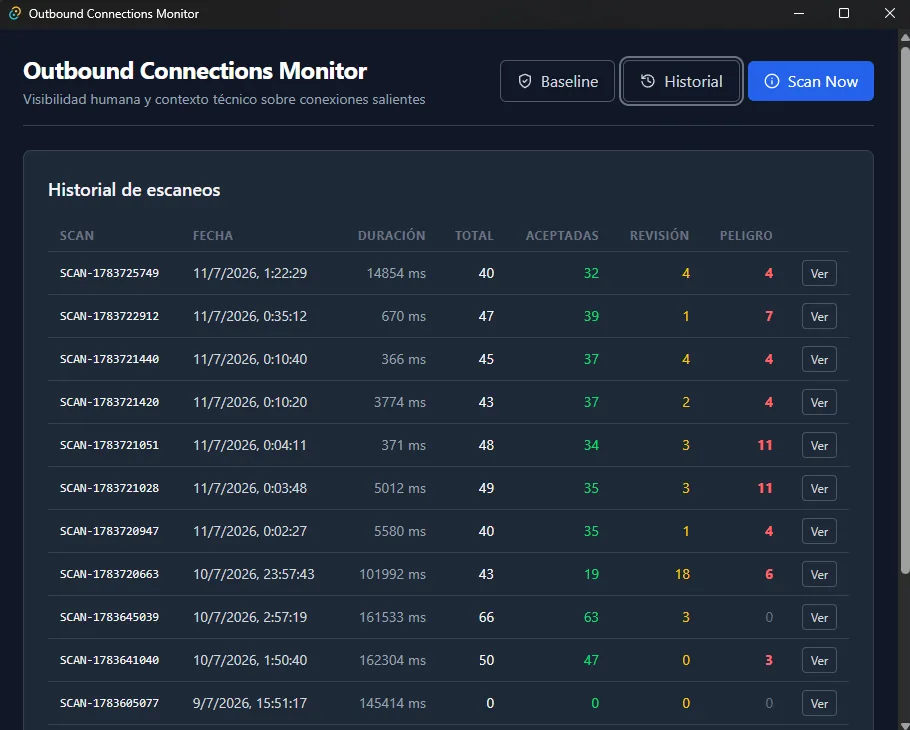Click the info circle icon on Scan Now
910x730 pixels.
click(x=772, y=81)
